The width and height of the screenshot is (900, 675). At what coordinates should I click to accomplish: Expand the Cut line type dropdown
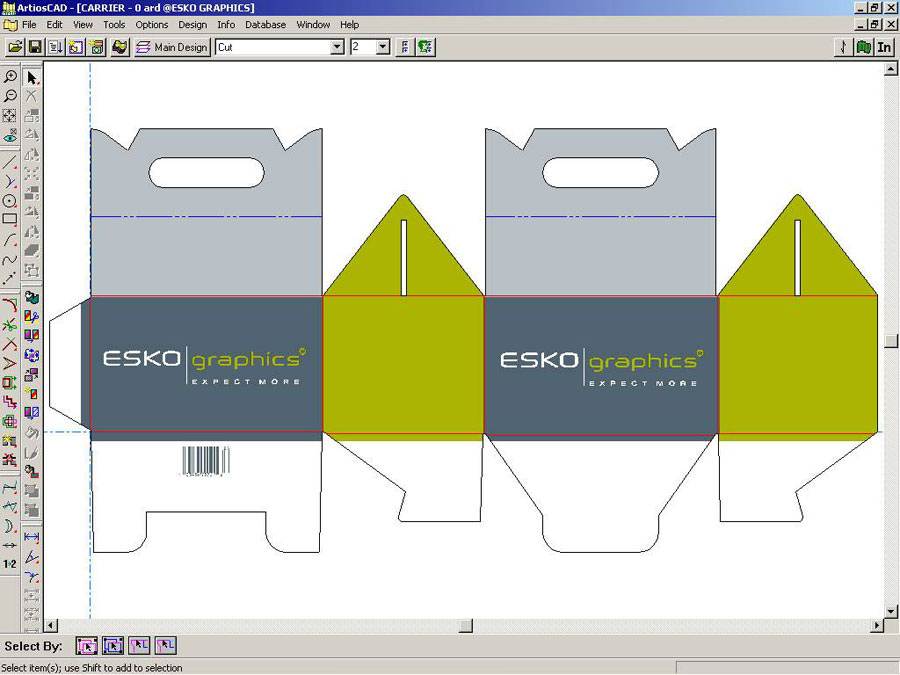coord(338,47)
